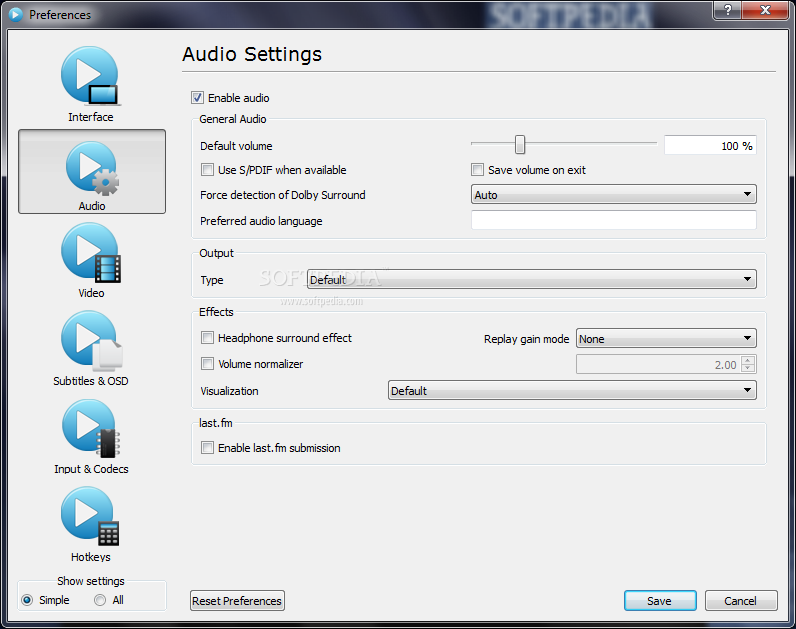This screenshot has height=629, width=796.
Task: Toggle the Enable audio checkbox
Action: 197,97
